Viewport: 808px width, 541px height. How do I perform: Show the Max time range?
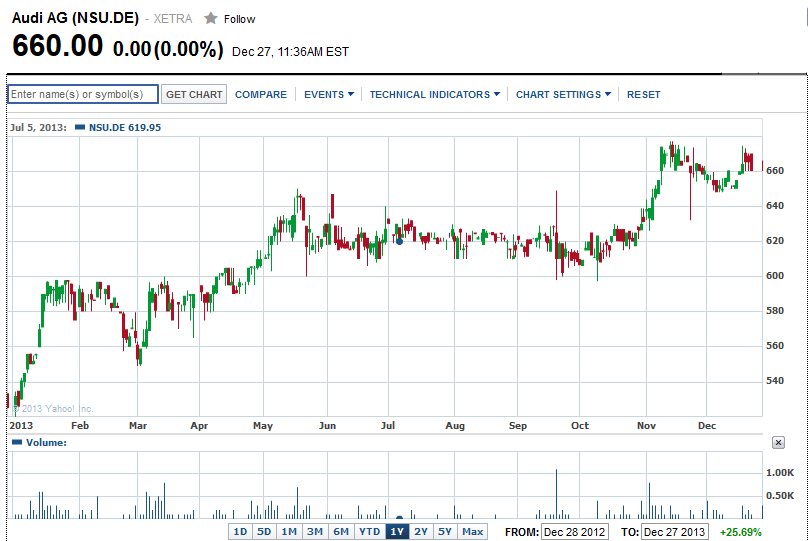(473, 532)
